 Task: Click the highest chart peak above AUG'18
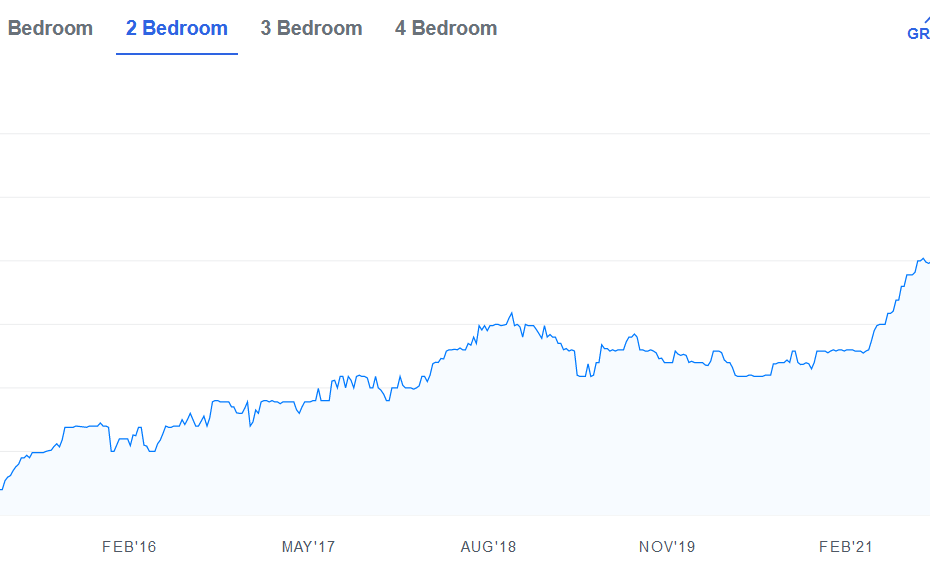[512, 313]
